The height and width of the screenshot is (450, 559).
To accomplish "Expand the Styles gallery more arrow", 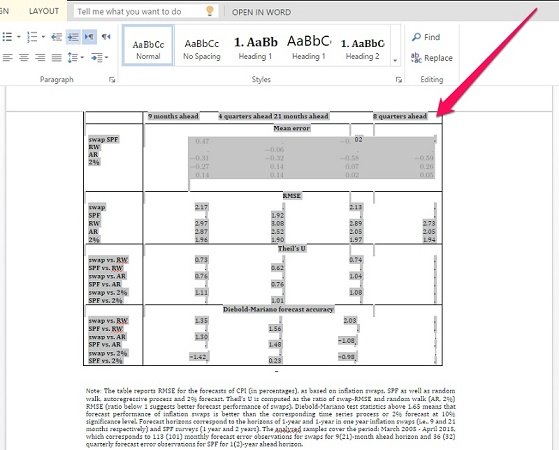I will pyautogui.click(x=395, y=60).
